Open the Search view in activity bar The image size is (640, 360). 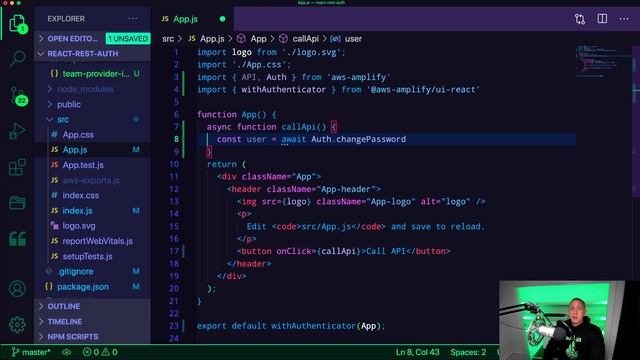[17, 58]
